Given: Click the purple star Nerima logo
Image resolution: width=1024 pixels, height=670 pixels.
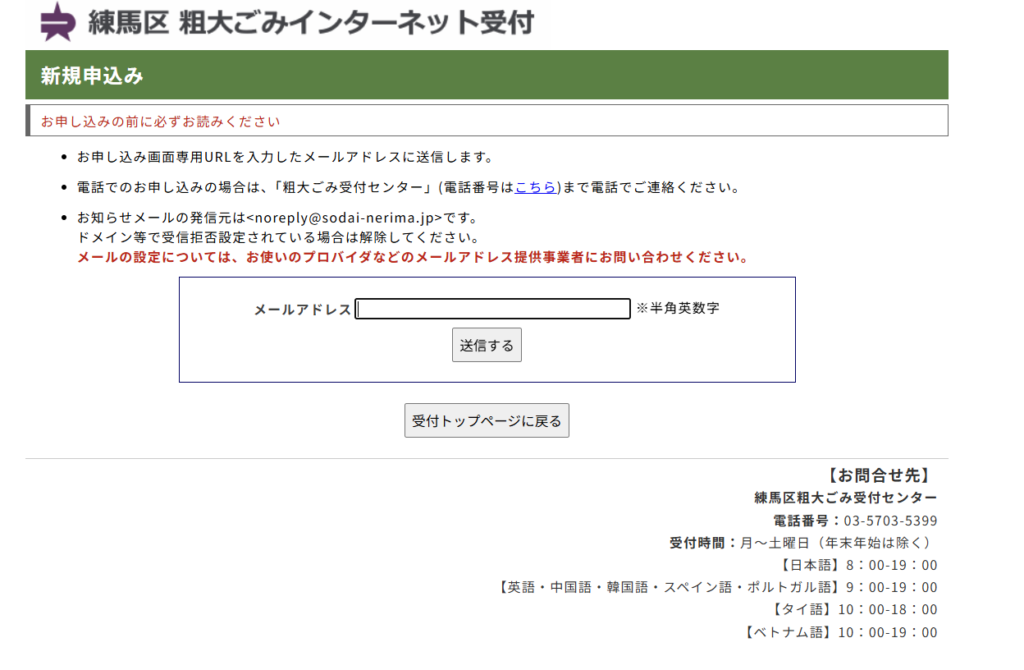Looking at the screenshot, I should 57,22.
